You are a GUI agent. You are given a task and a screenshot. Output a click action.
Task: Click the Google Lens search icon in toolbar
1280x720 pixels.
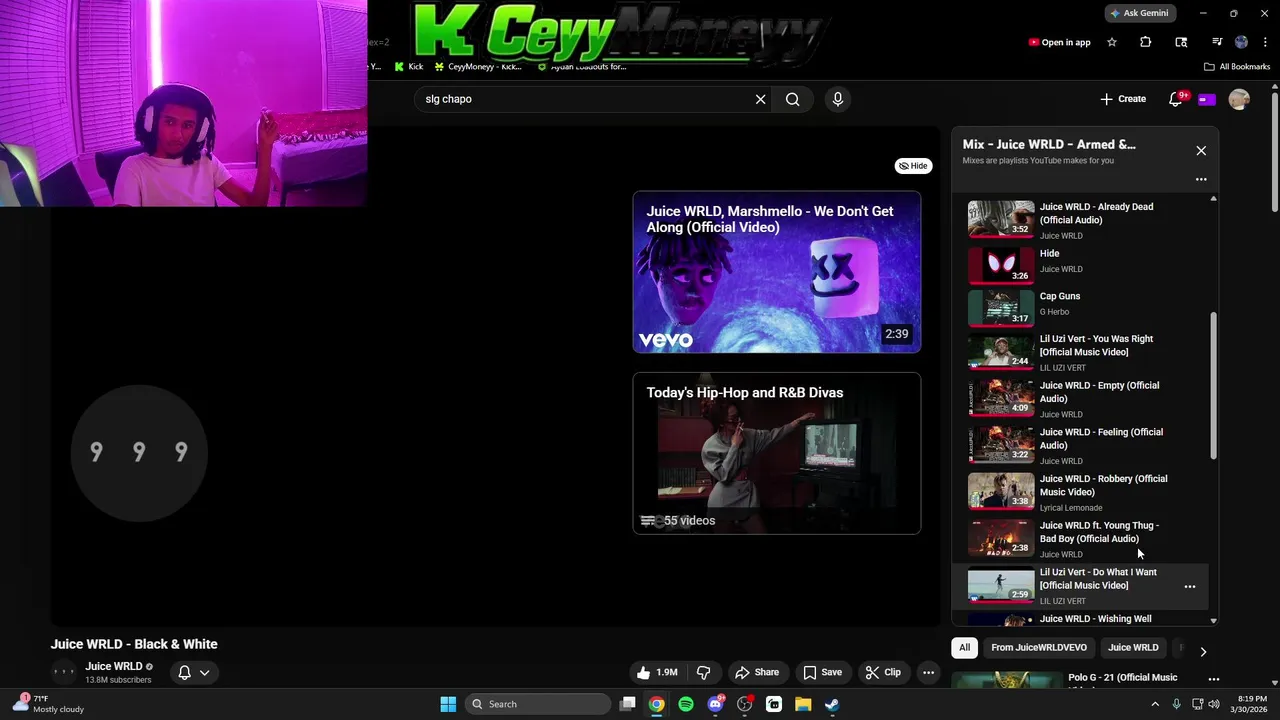pos(1181,42)
